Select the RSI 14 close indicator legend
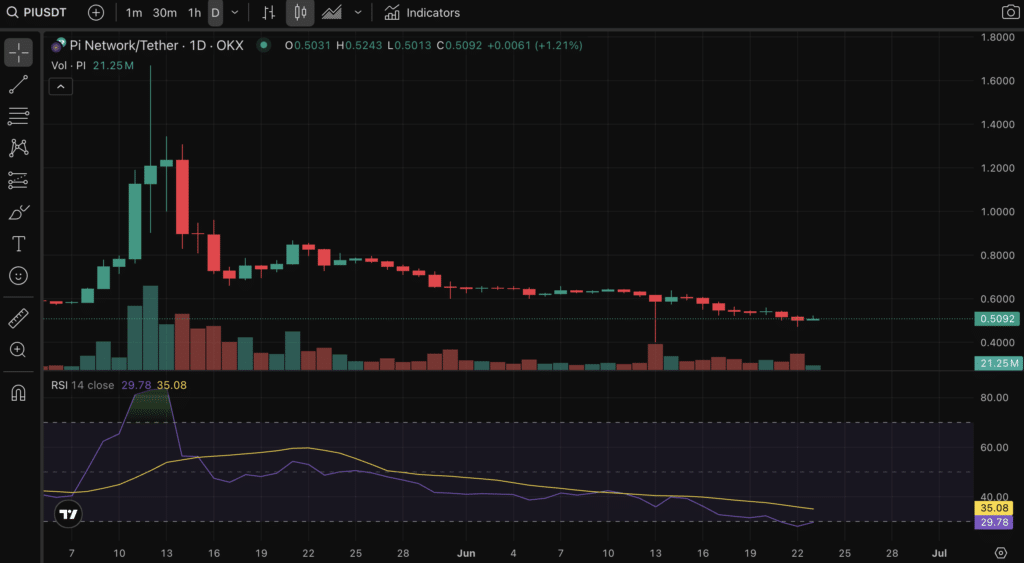The image size is (1024, 563). (x=82, y=385)
